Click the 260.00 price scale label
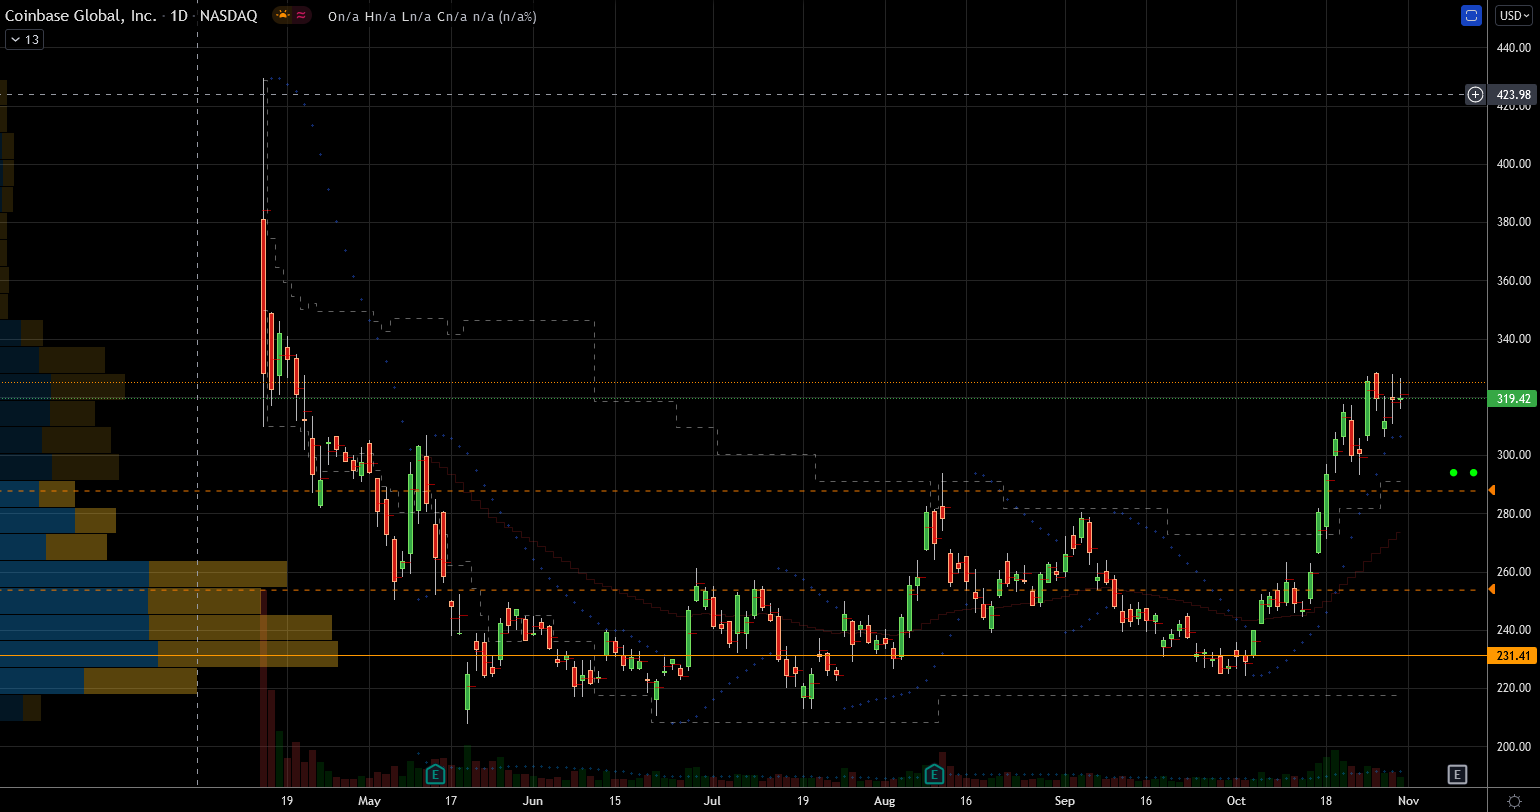 [1514, 572]
